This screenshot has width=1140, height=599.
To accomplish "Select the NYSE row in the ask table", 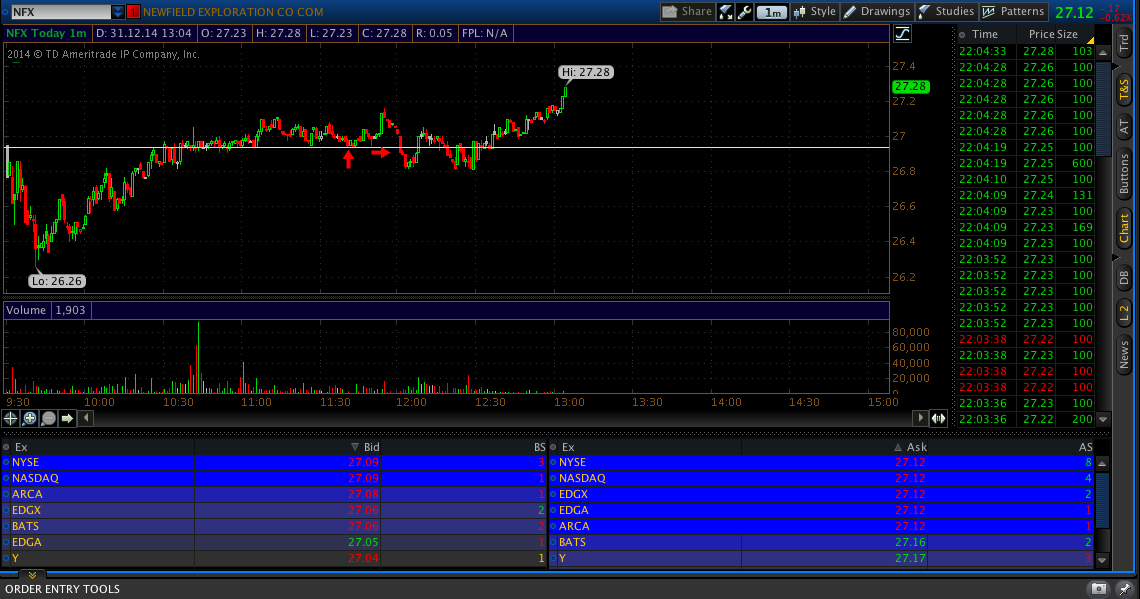I will point(822,462).
